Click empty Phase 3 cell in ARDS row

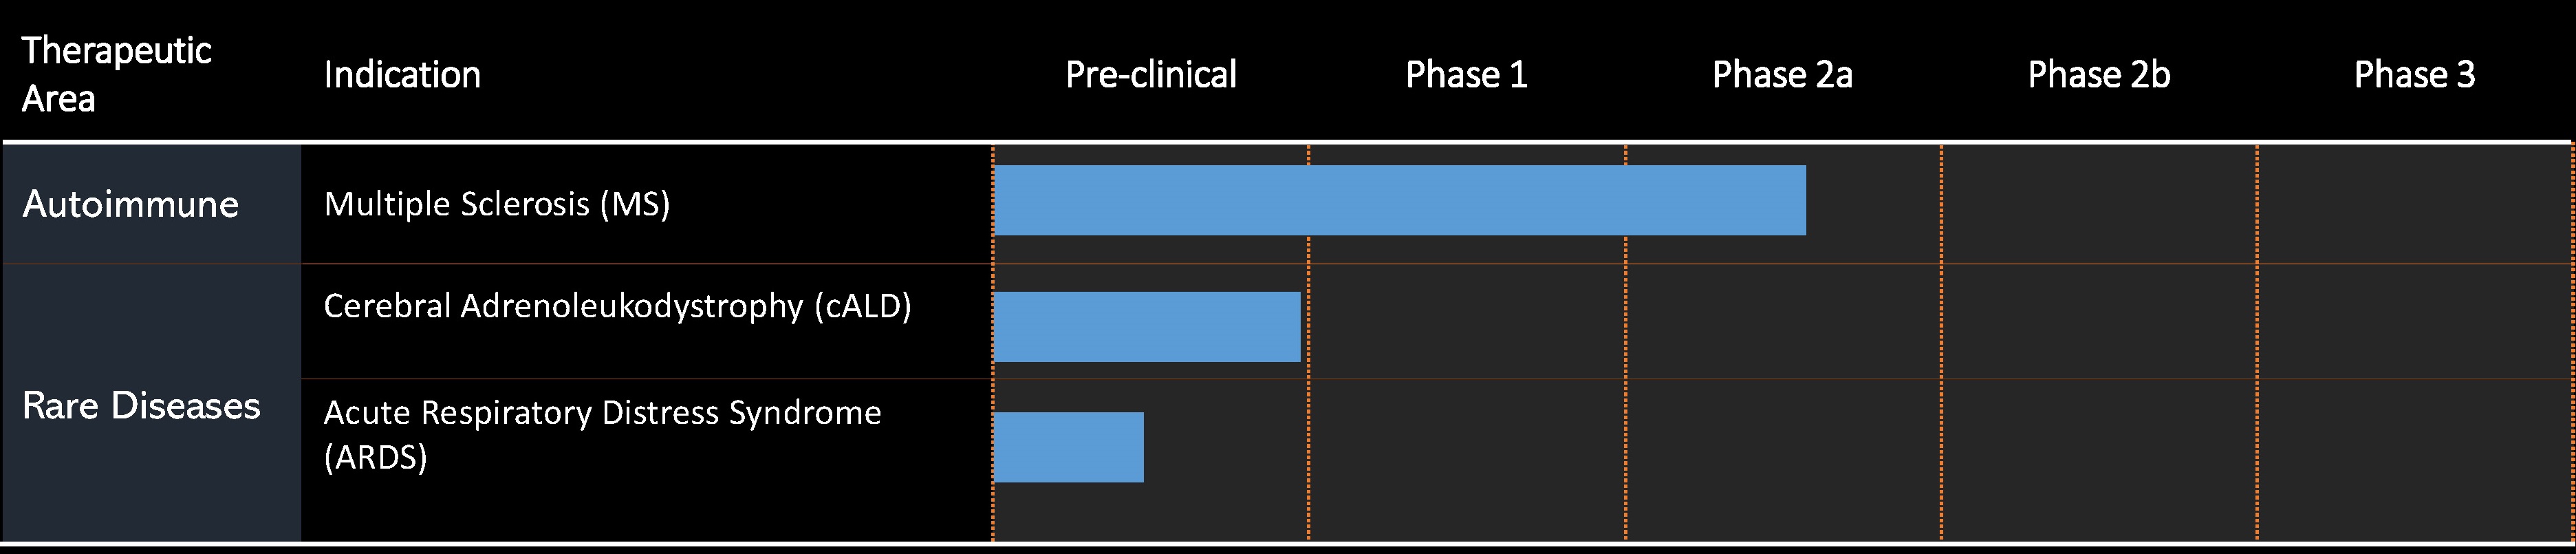pyautogui.click(x=2414, y=460)
